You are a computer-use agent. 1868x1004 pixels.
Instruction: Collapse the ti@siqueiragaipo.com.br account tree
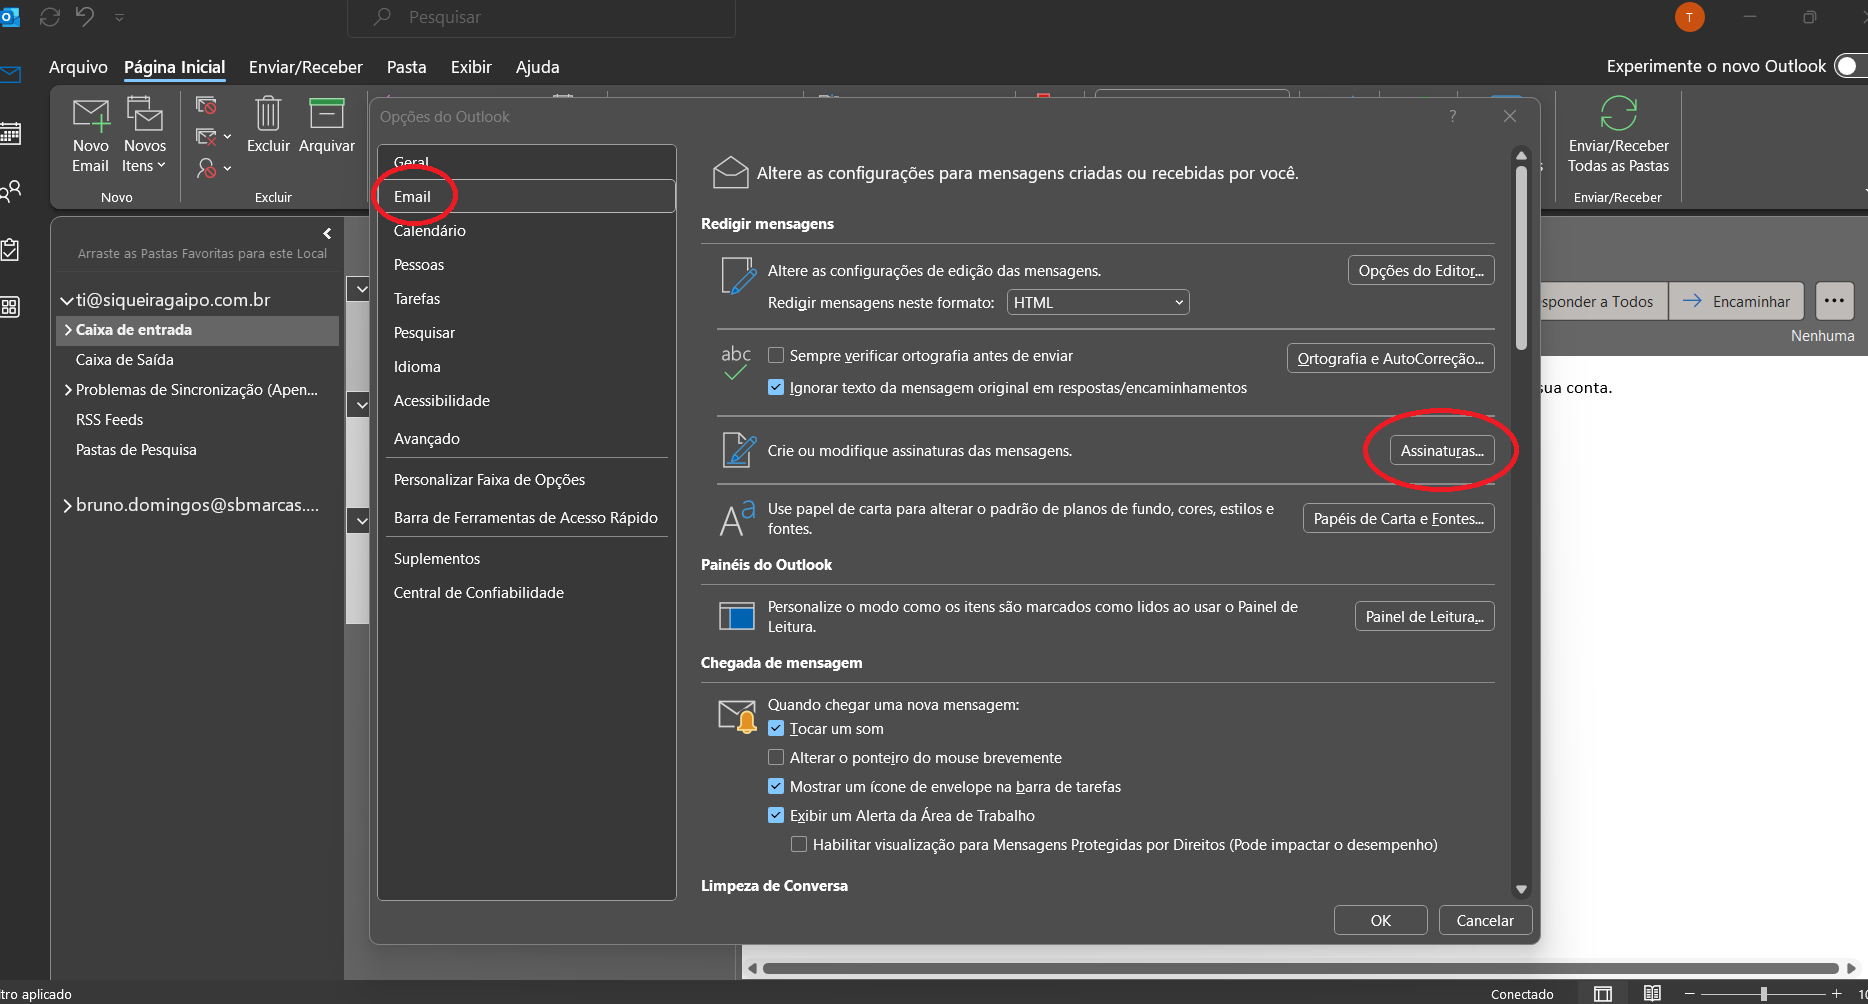click(67, 300)
